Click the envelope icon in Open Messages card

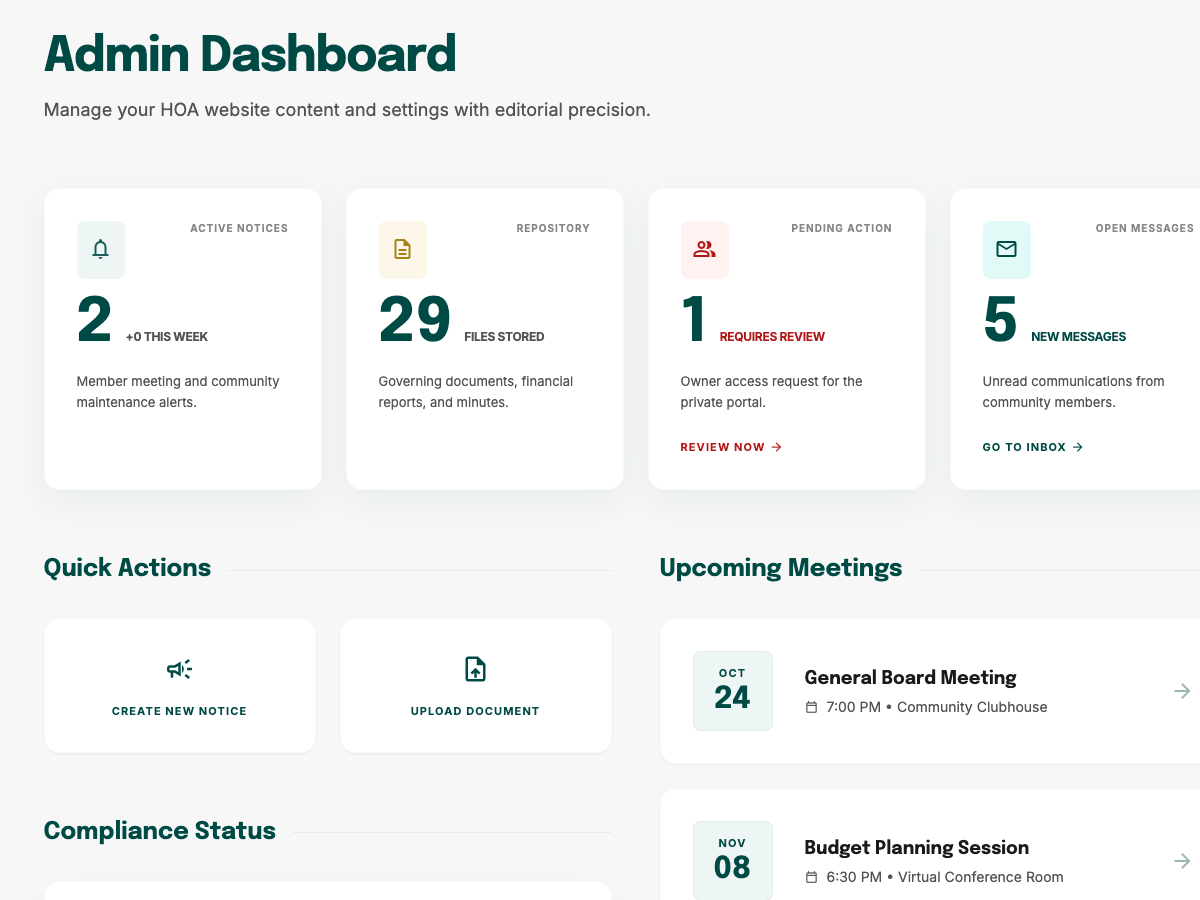(1006, 250)
